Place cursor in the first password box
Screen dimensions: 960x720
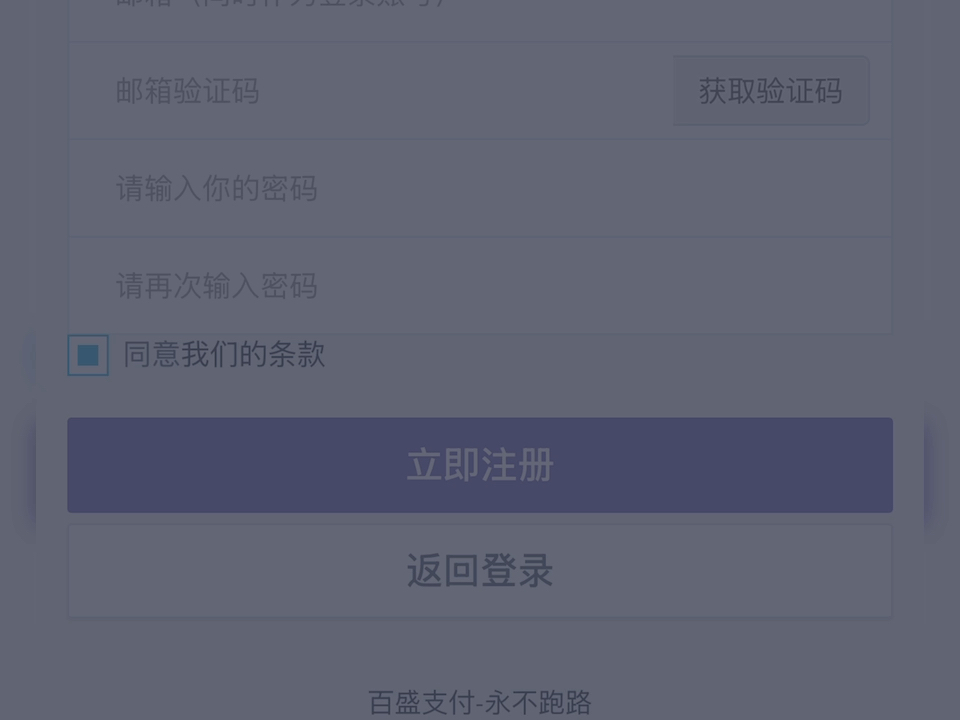480,188
